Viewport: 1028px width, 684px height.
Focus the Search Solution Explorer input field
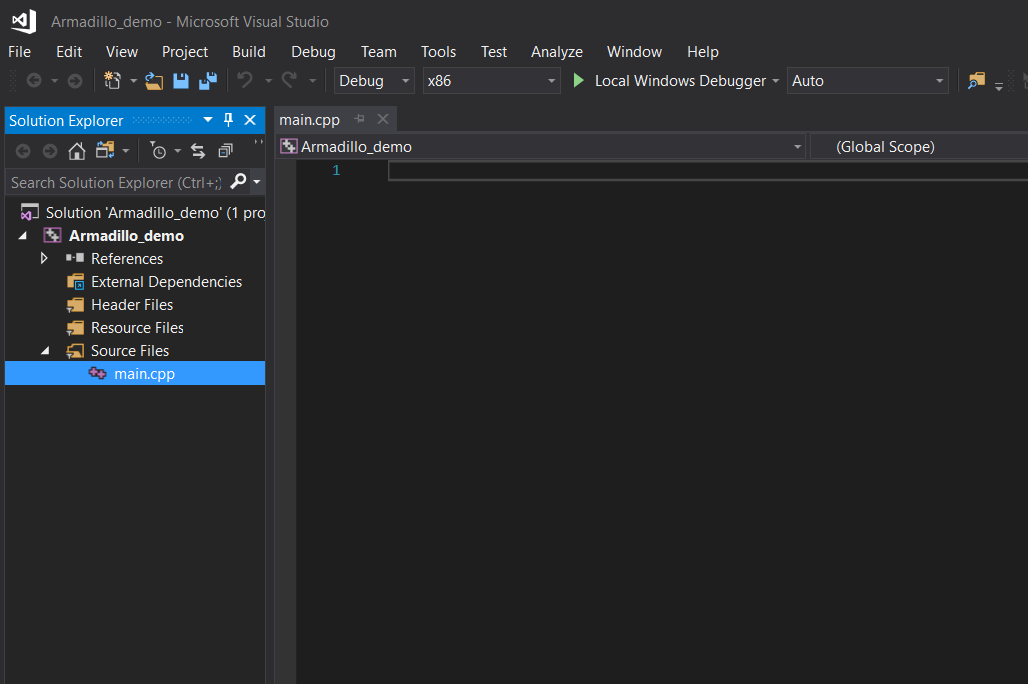116,182
